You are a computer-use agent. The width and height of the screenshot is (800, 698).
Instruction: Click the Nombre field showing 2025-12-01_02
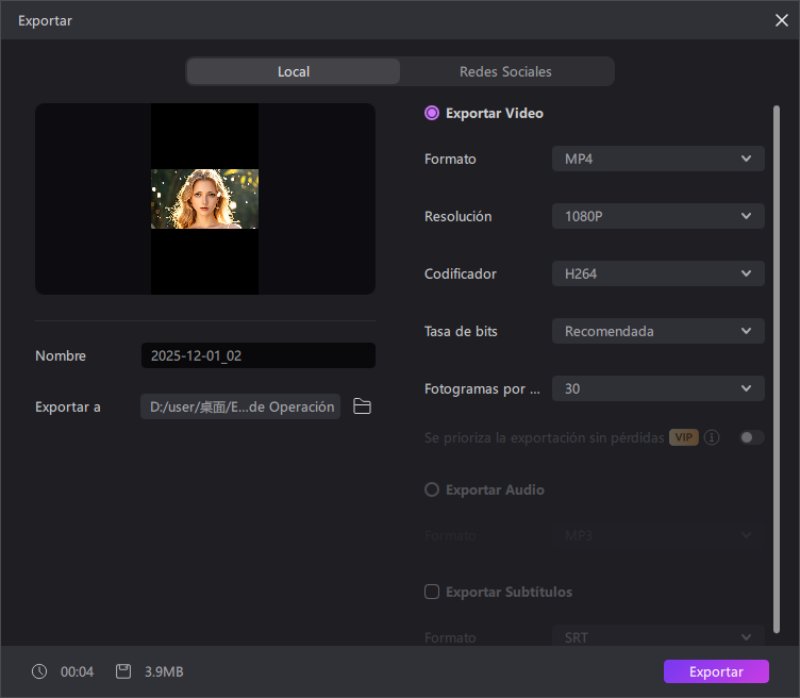(x=257, y=355)
